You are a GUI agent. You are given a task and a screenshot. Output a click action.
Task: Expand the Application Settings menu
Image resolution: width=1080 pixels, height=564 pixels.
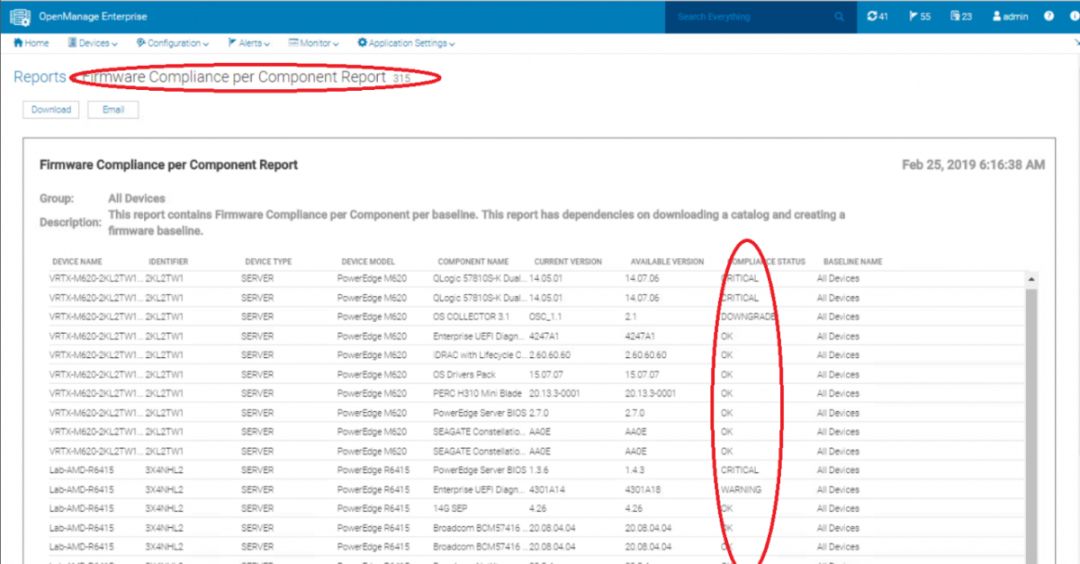(406, 43)
